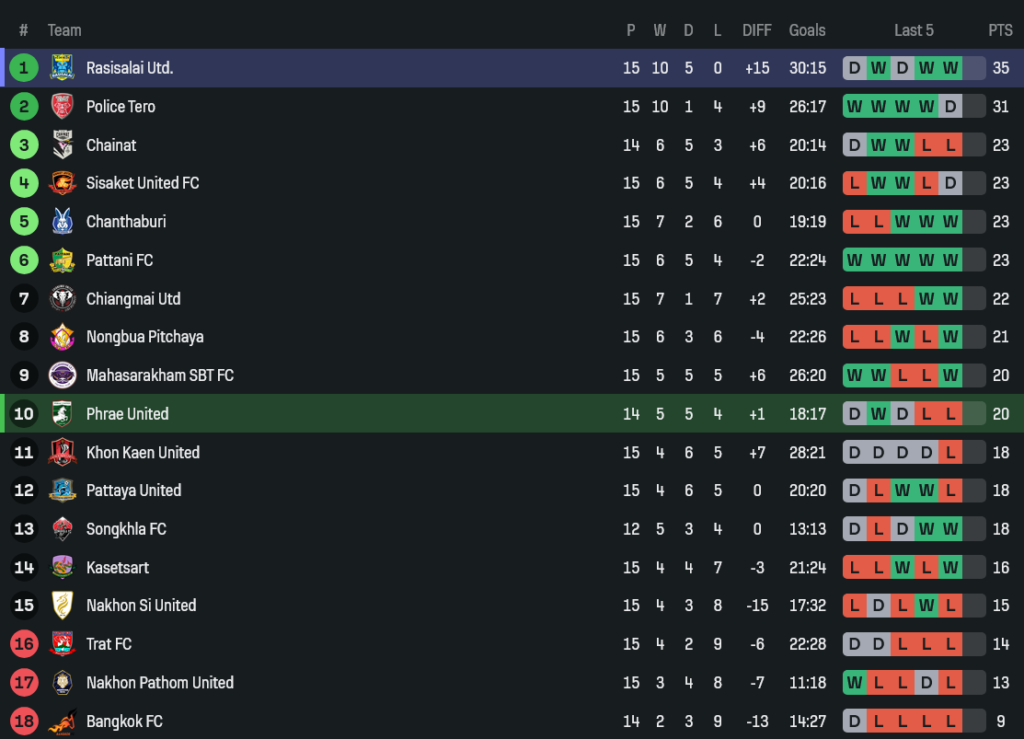1024x739 pixels.
Task: Open the Pattani FC team link
Action: [x=119, y=260]
